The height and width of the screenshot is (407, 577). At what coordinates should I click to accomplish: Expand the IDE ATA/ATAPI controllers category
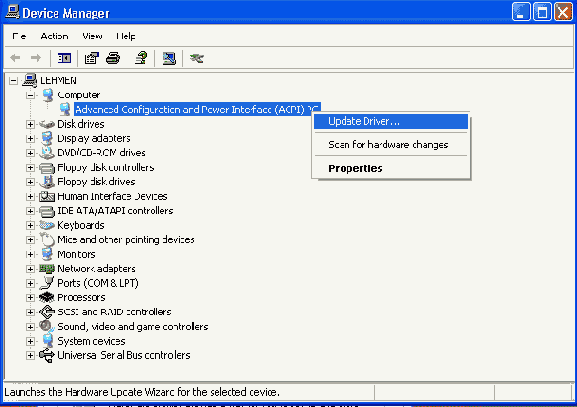point(31,211)
